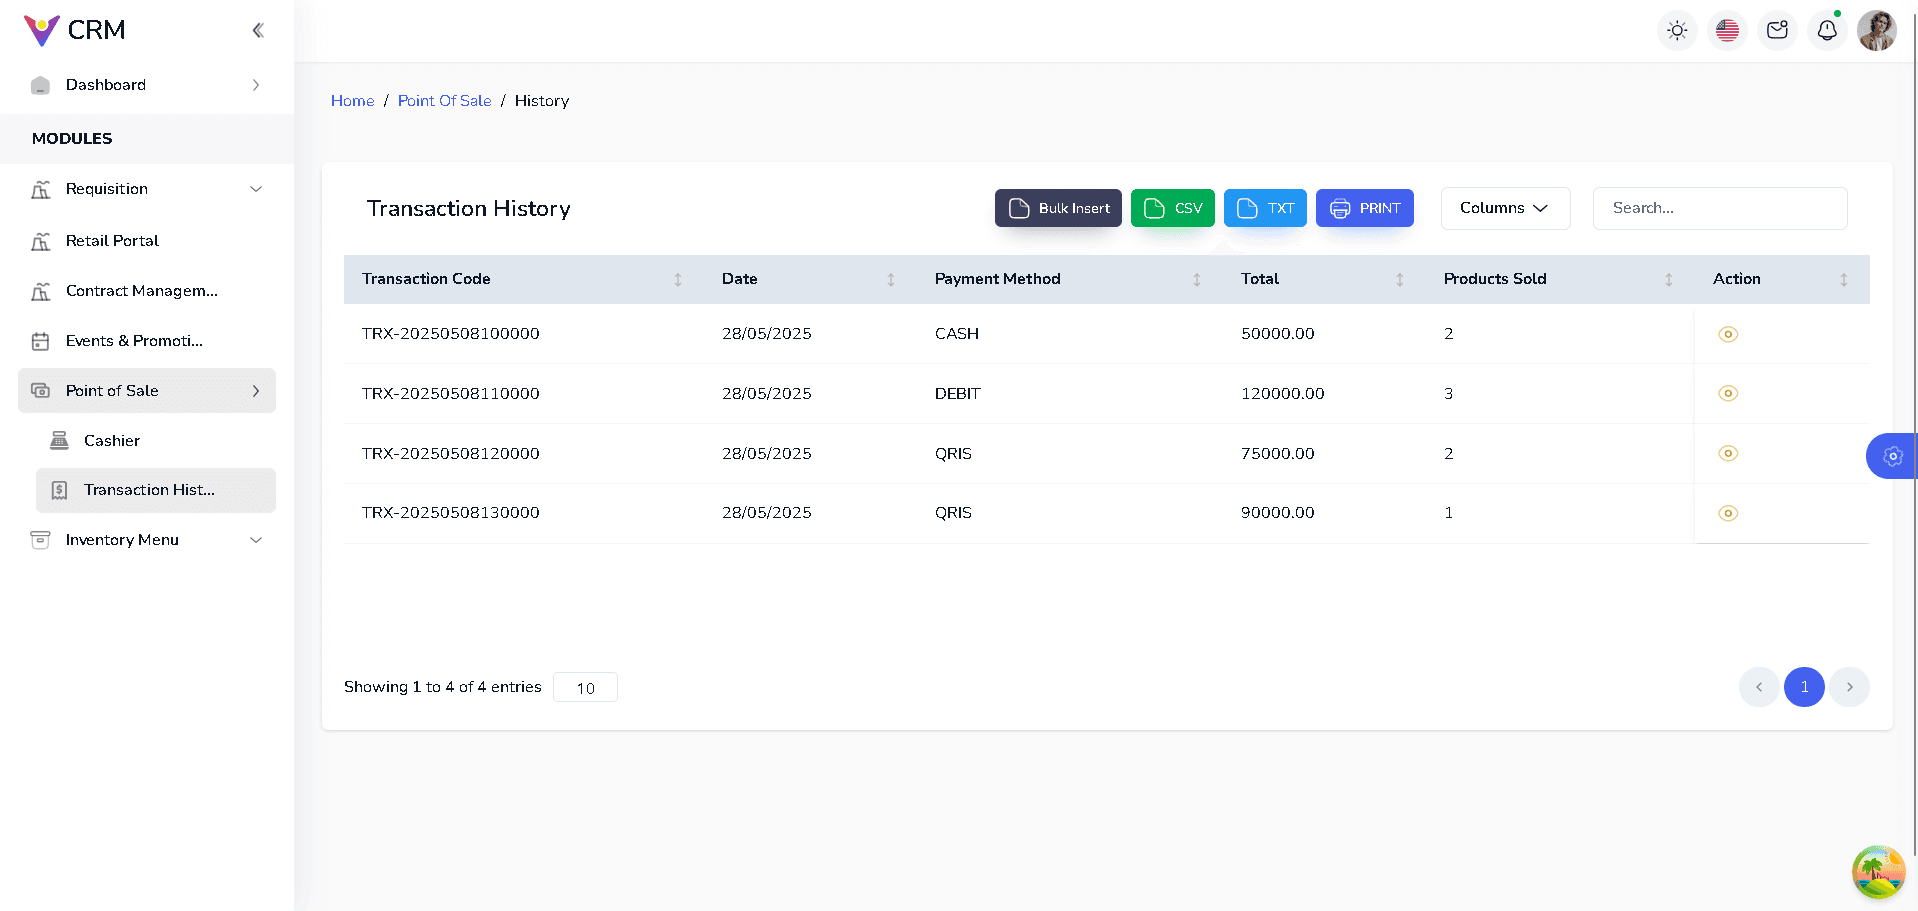
Task: Open the mail inbox icon
Action: [x=1777, y=30]
